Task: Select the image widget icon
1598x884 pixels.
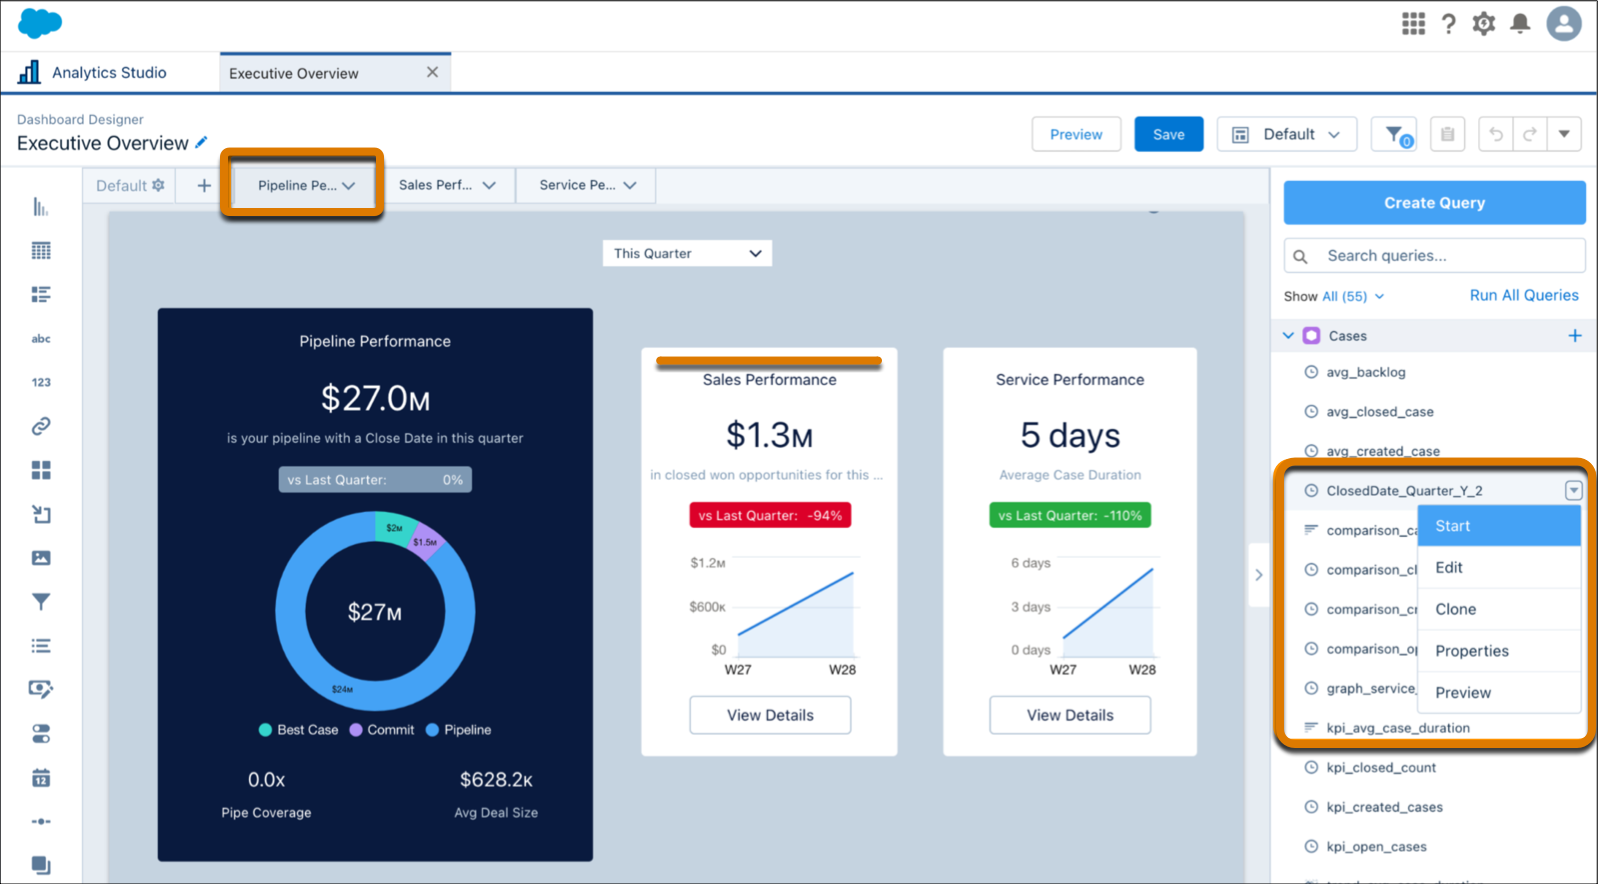Action: [40, 558]
